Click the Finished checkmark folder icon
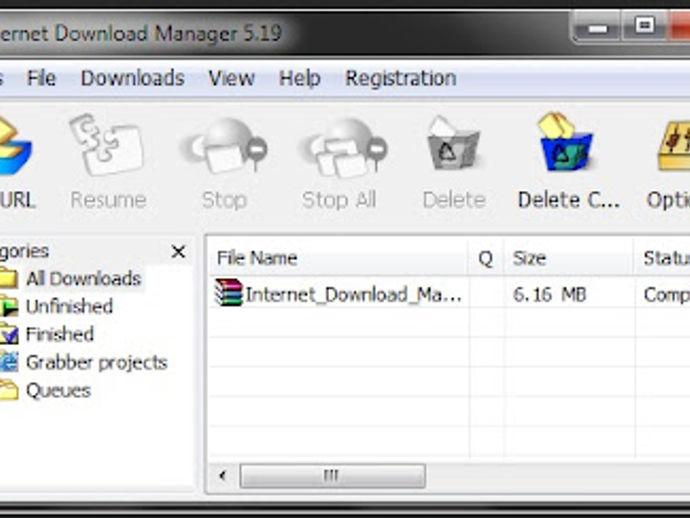The height and width of the screenshot is (518, 690). 8,334
